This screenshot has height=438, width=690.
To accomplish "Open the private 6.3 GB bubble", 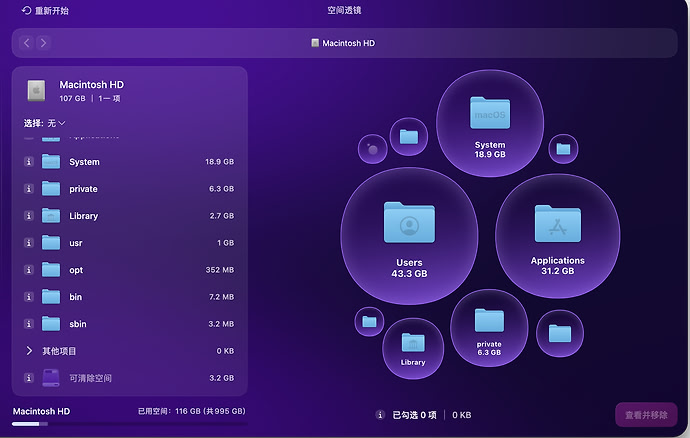I will (x=489, y=328).
